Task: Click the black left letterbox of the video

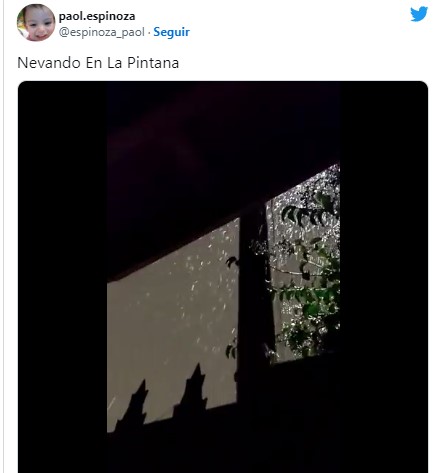Action: point(63,277)
